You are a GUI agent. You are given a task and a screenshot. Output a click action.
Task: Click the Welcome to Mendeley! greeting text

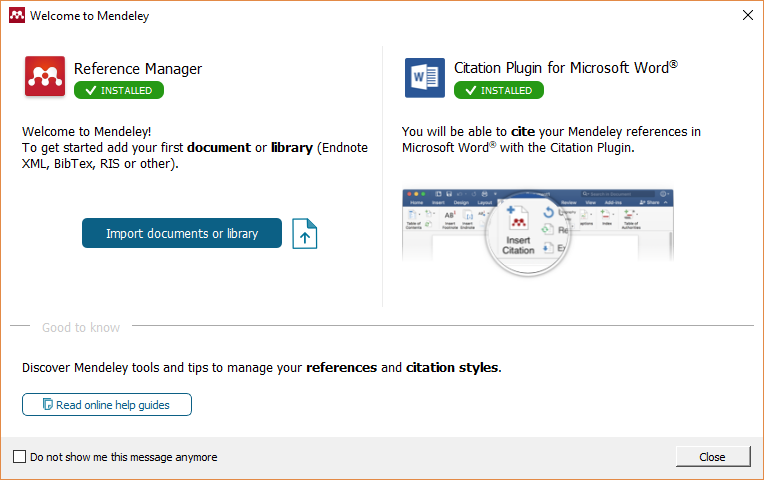pos(87,132)
